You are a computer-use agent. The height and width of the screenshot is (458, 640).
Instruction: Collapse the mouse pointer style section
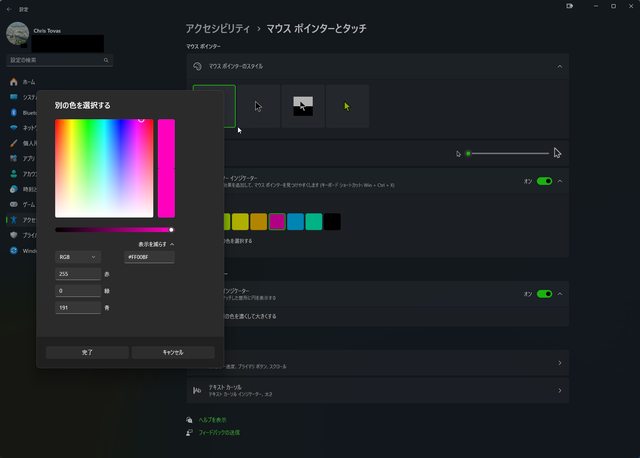[x=560, y=67]
